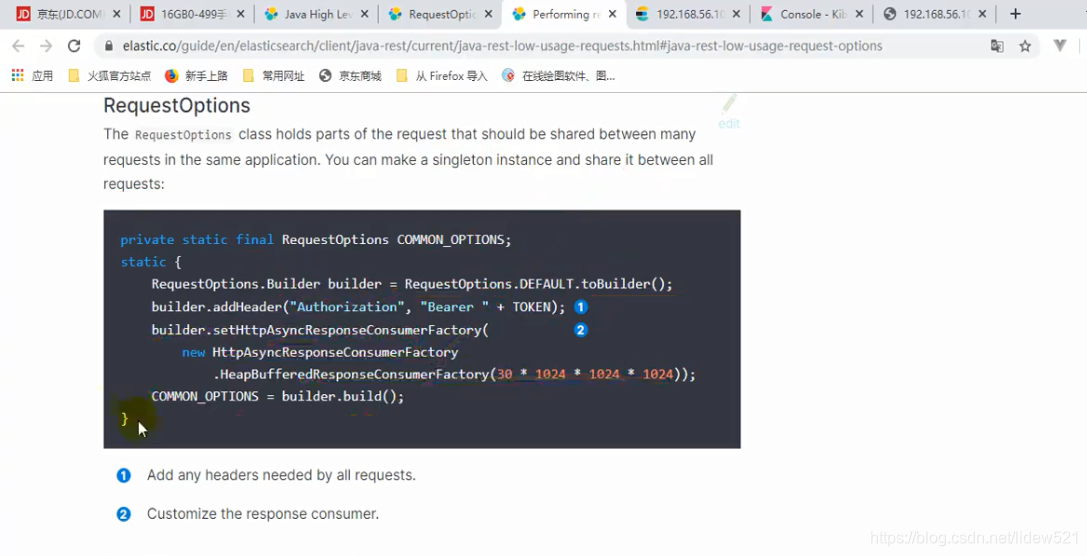Click callout 2 beside consumer note
This screenshot has width=1087, height=556.
click(x=123, y=514)
